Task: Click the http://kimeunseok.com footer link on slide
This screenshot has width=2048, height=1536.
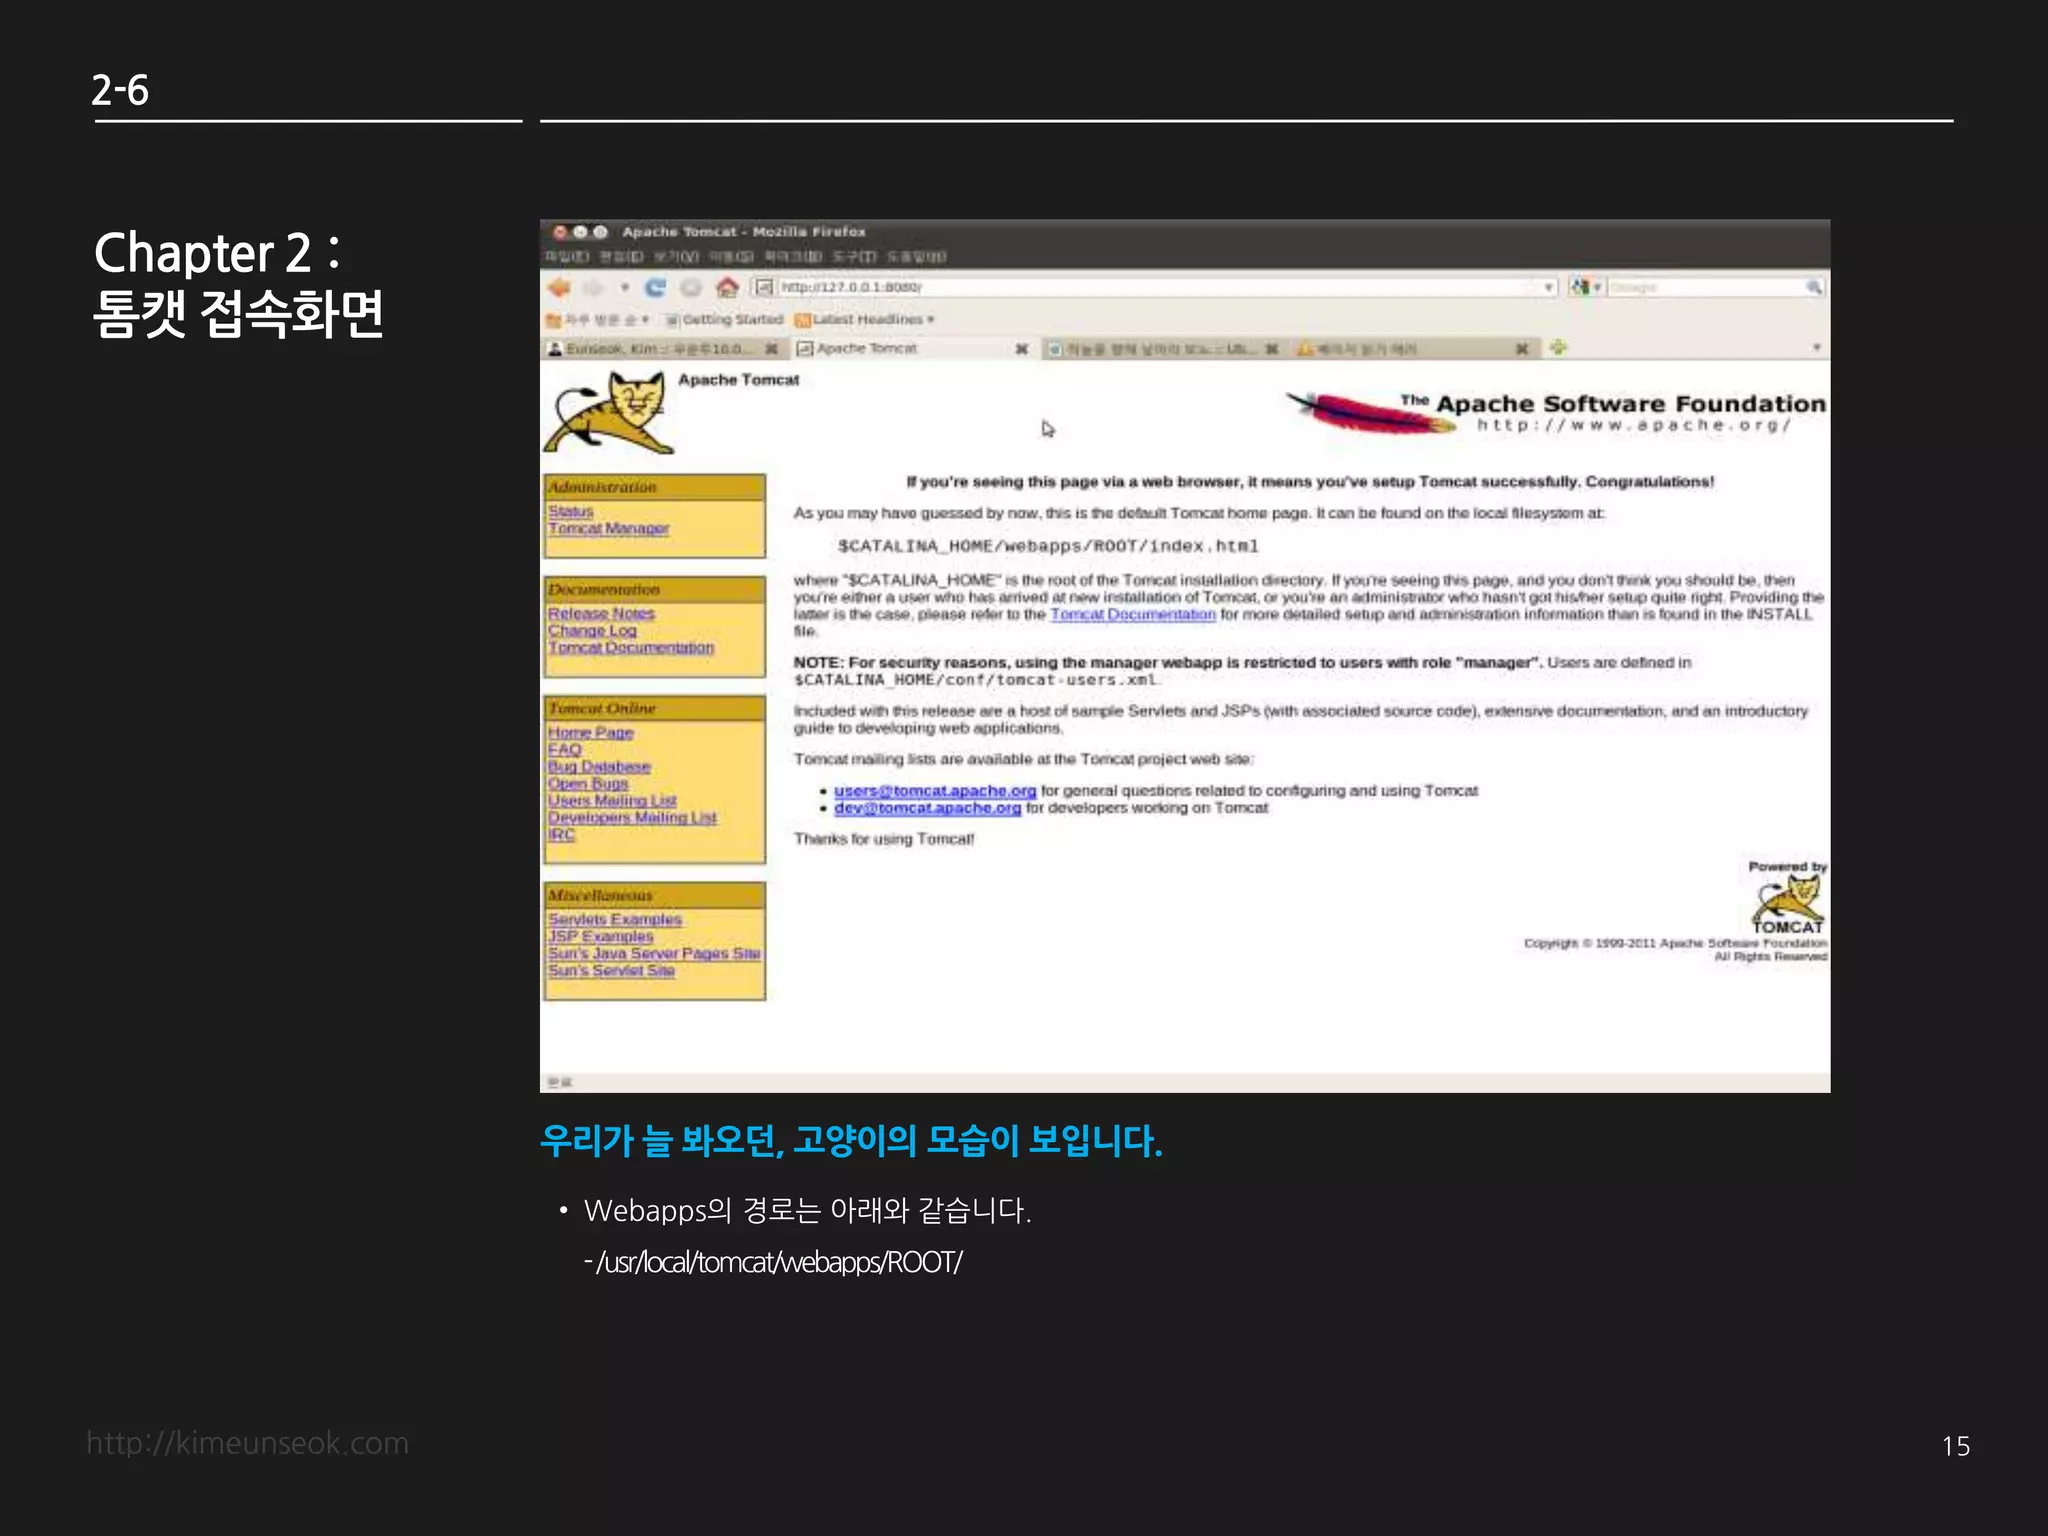Action: pos(247,1443)
